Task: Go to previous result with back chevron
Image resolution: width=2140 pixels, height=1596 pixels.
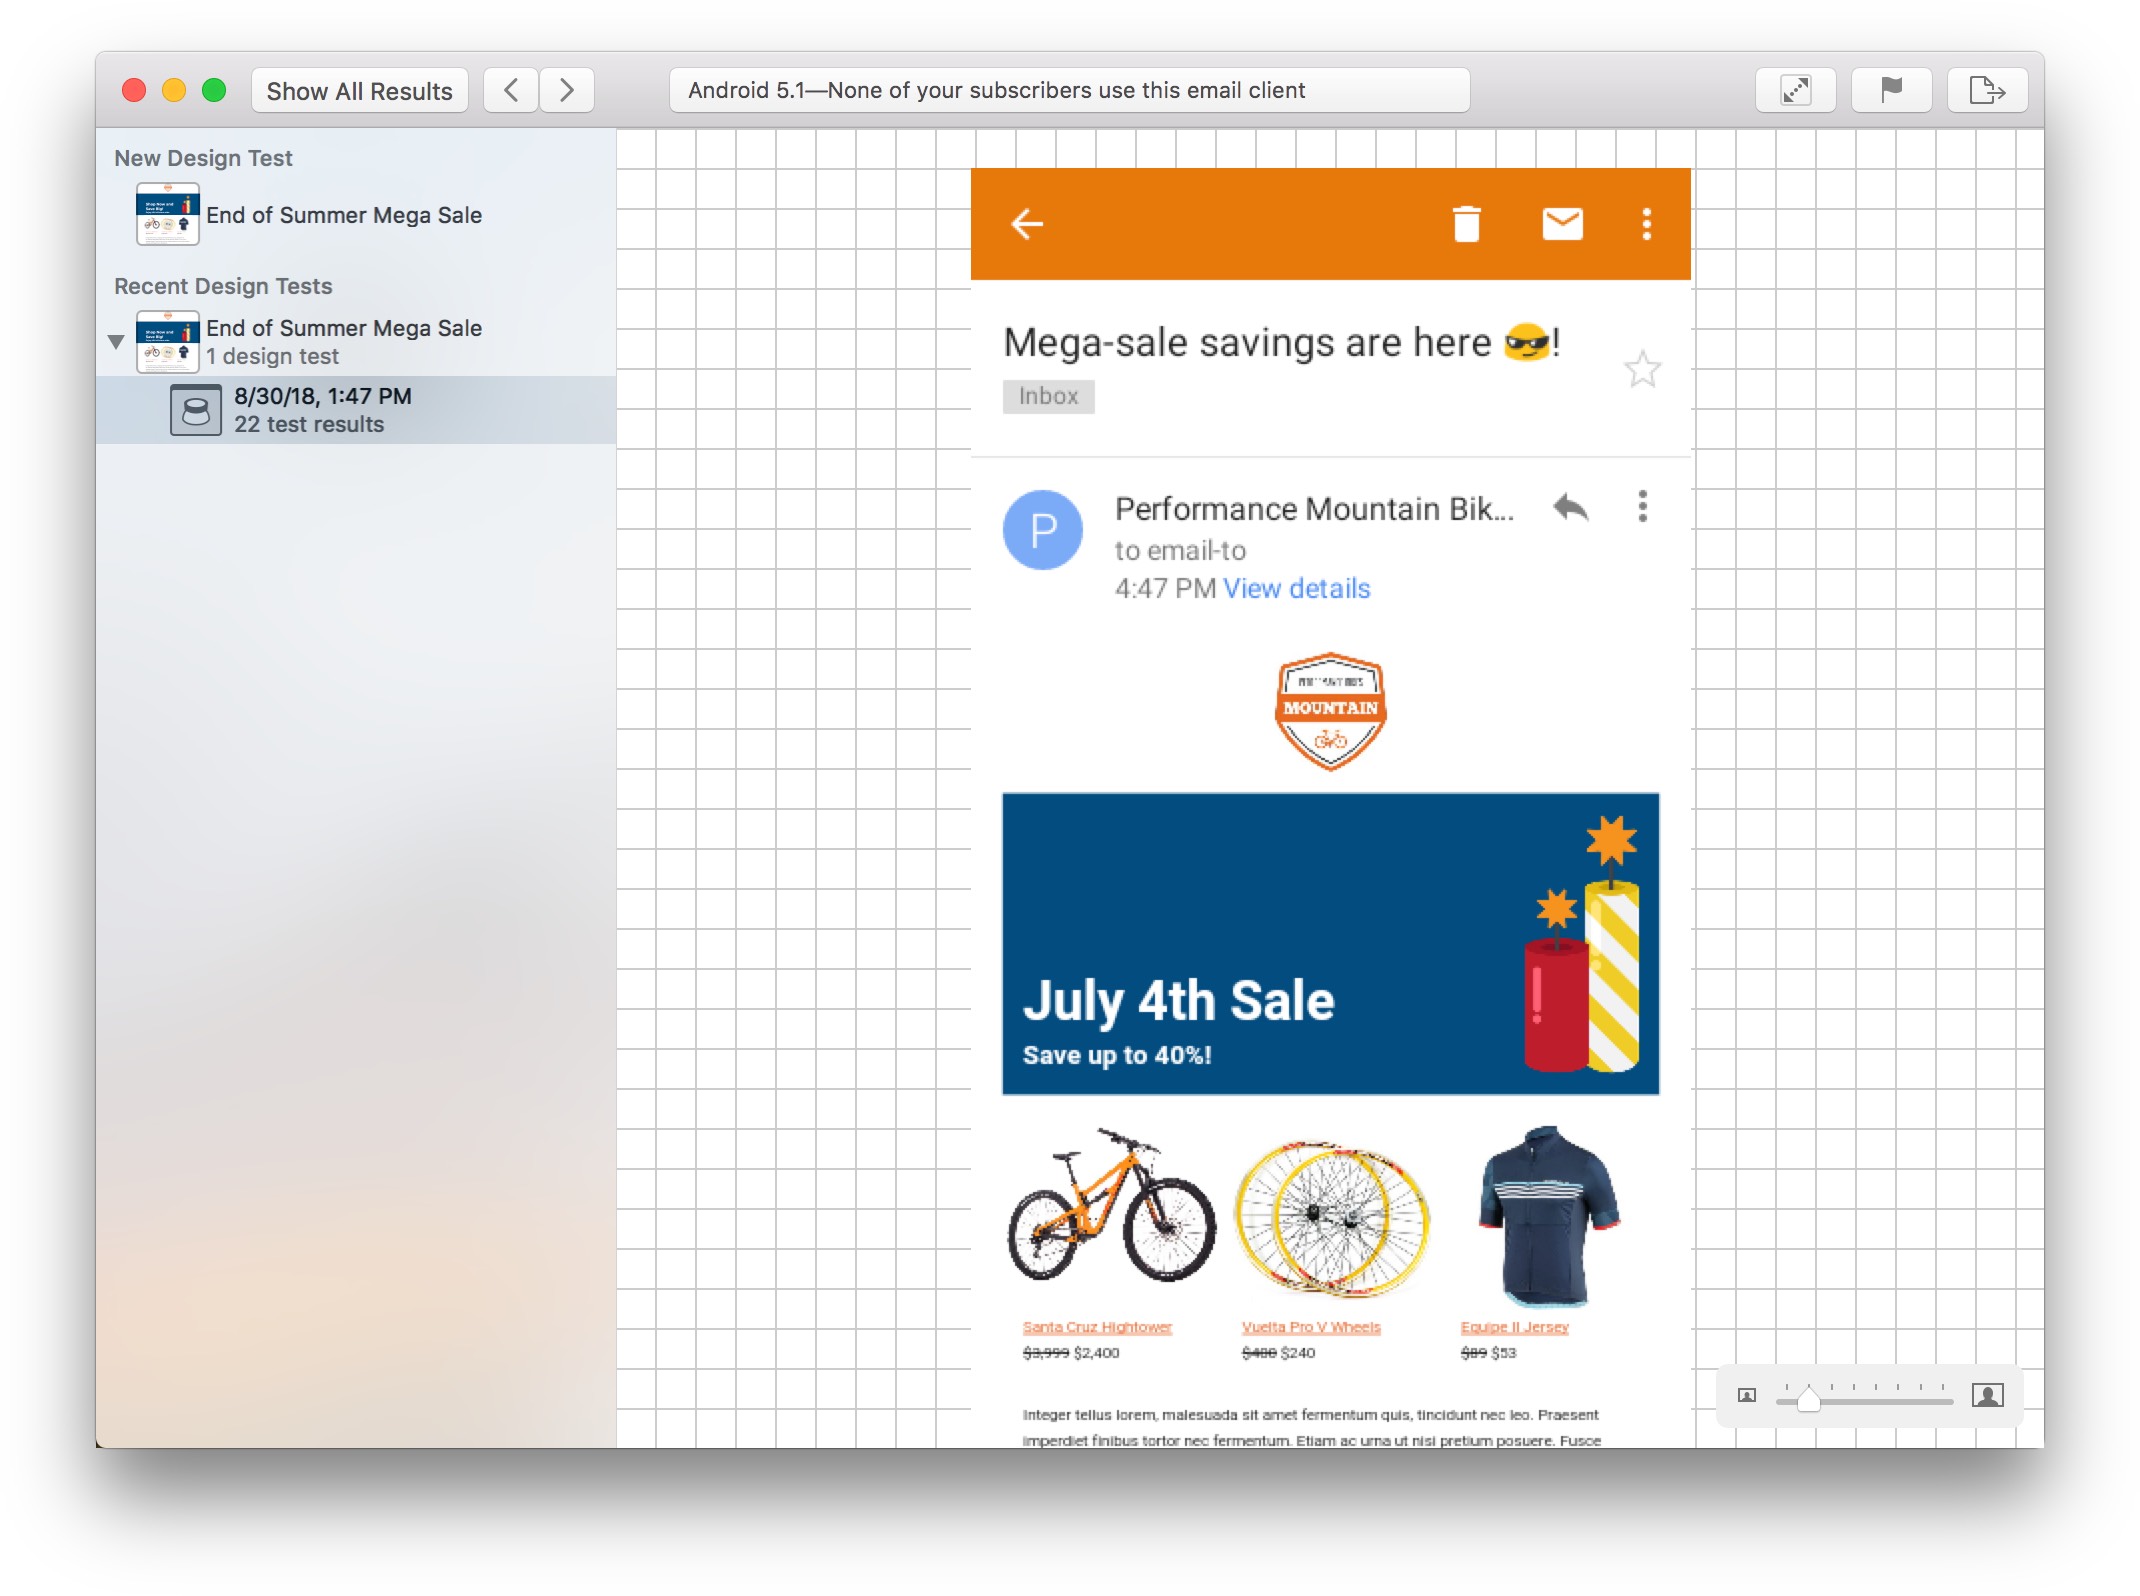Action: pyautogui.click(x=511, y=91)
